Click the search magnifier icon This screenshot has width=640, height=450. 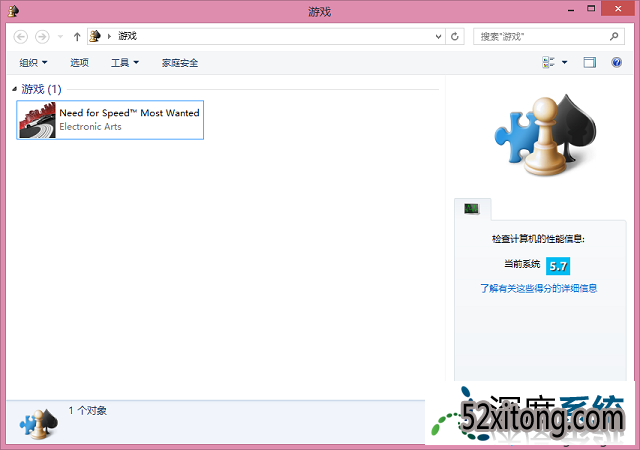point(614,37)
